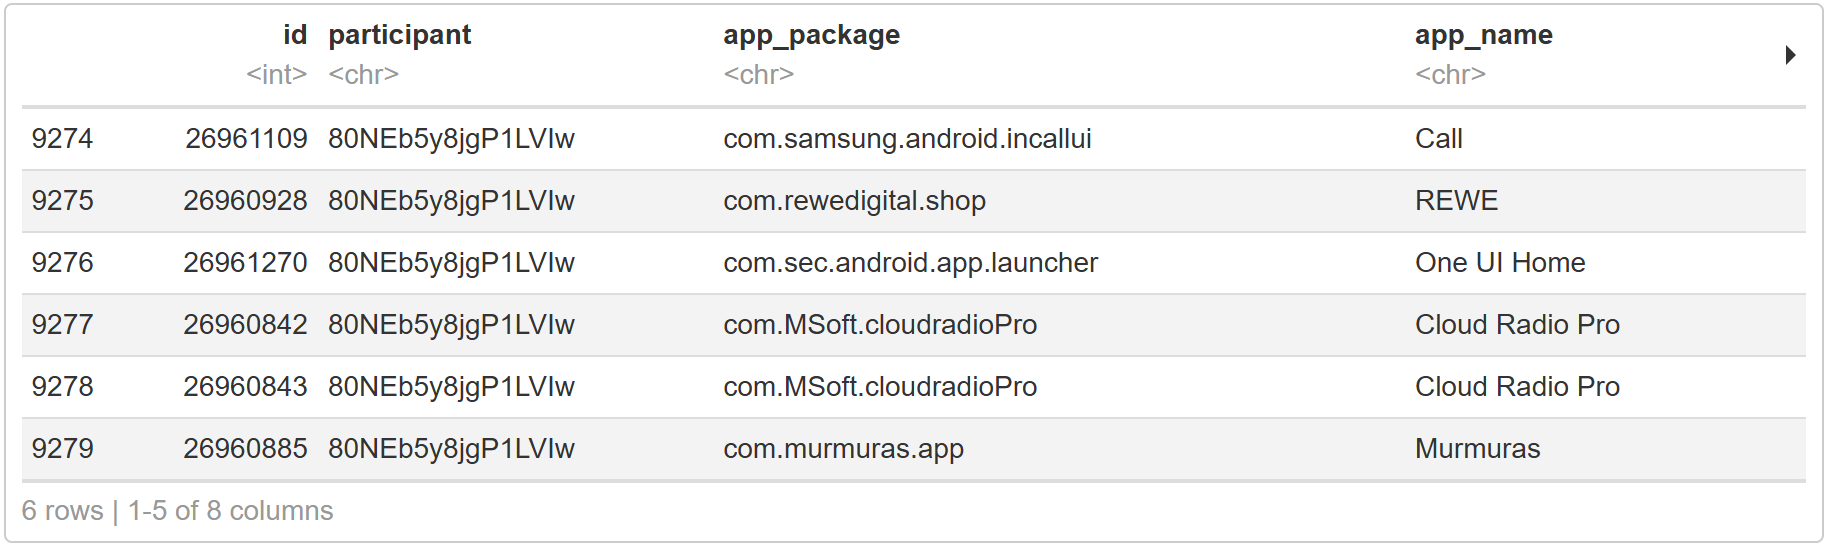
Task: Click row number 9279
Action: click(62, 449)
